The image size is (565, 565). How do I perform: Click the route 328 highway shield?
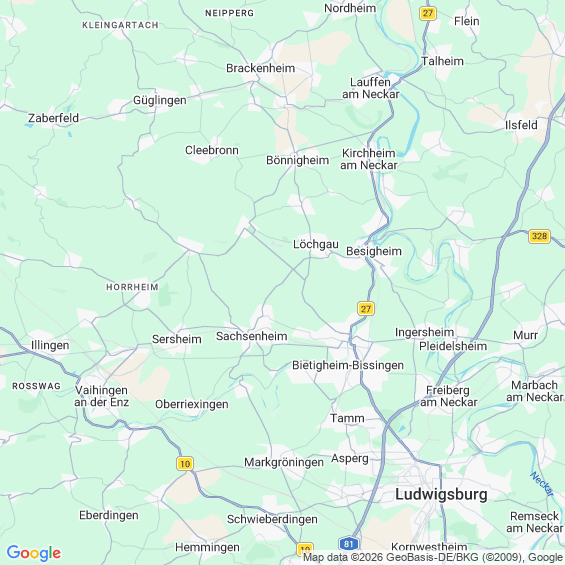pyautogui.click(x=539, y=236)
